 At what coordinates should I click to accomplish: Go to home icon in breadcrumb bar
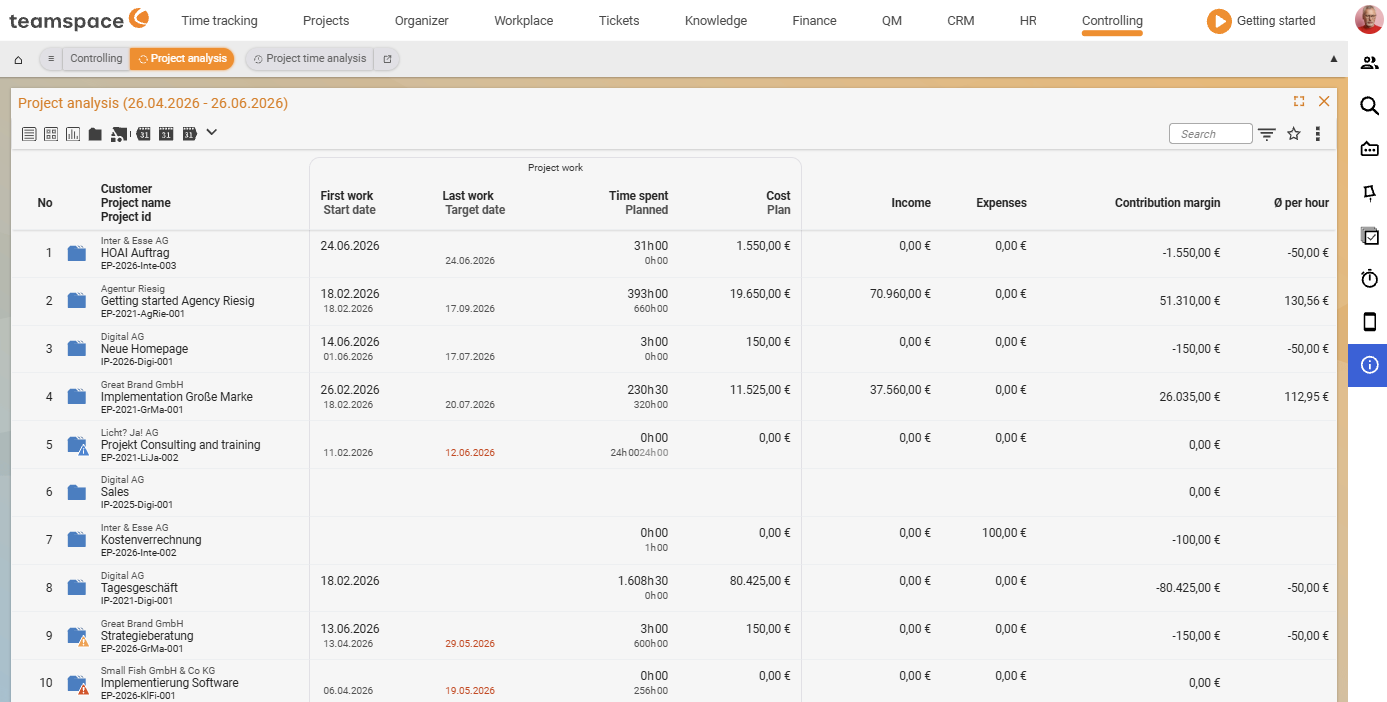point(18,59)
